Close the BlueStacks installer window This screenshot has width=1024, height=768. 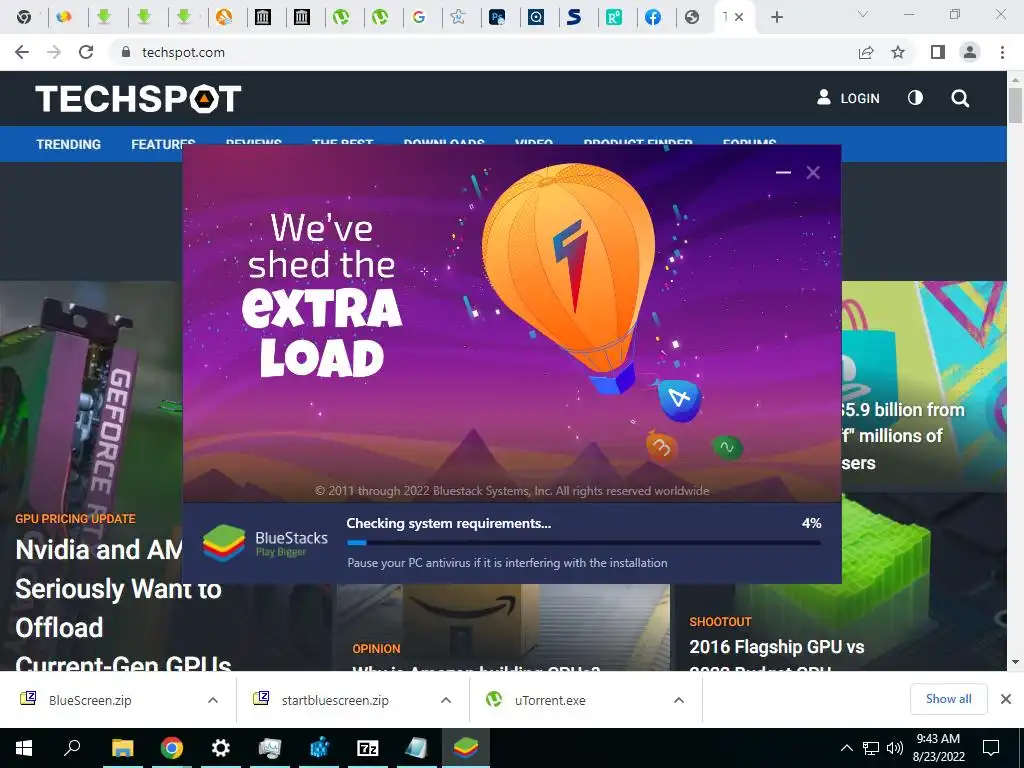[x=813, y=172]
